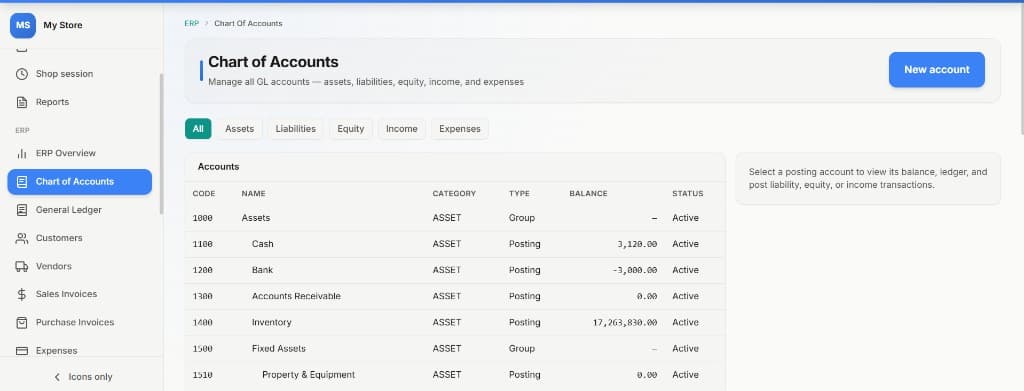Filter accounts by Liabilities

(296, 129)
